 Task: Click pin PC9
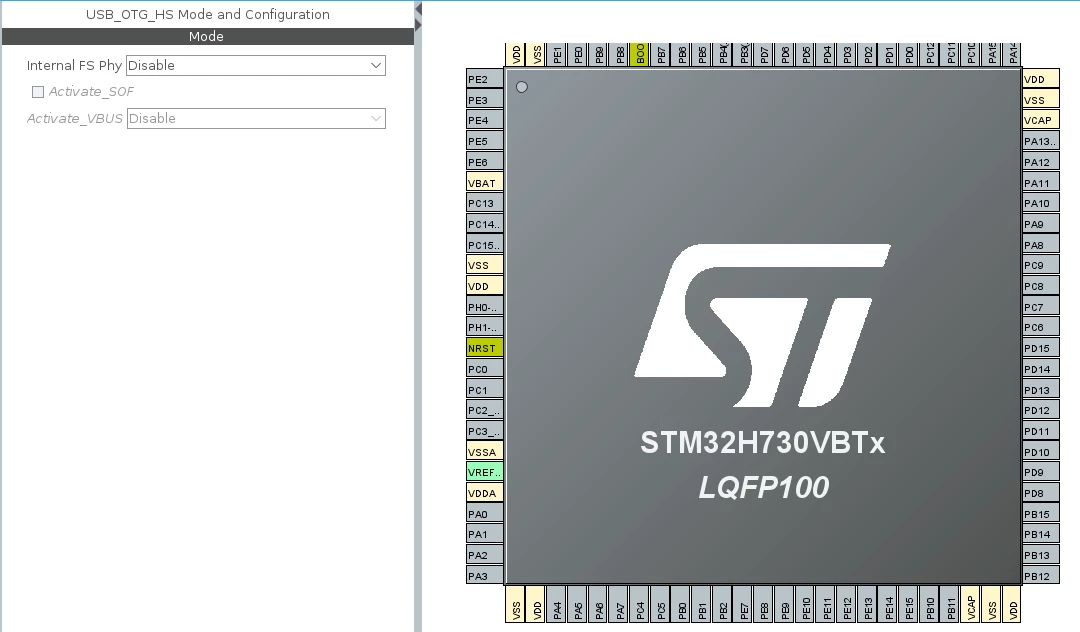click(x=1041, y=265)
